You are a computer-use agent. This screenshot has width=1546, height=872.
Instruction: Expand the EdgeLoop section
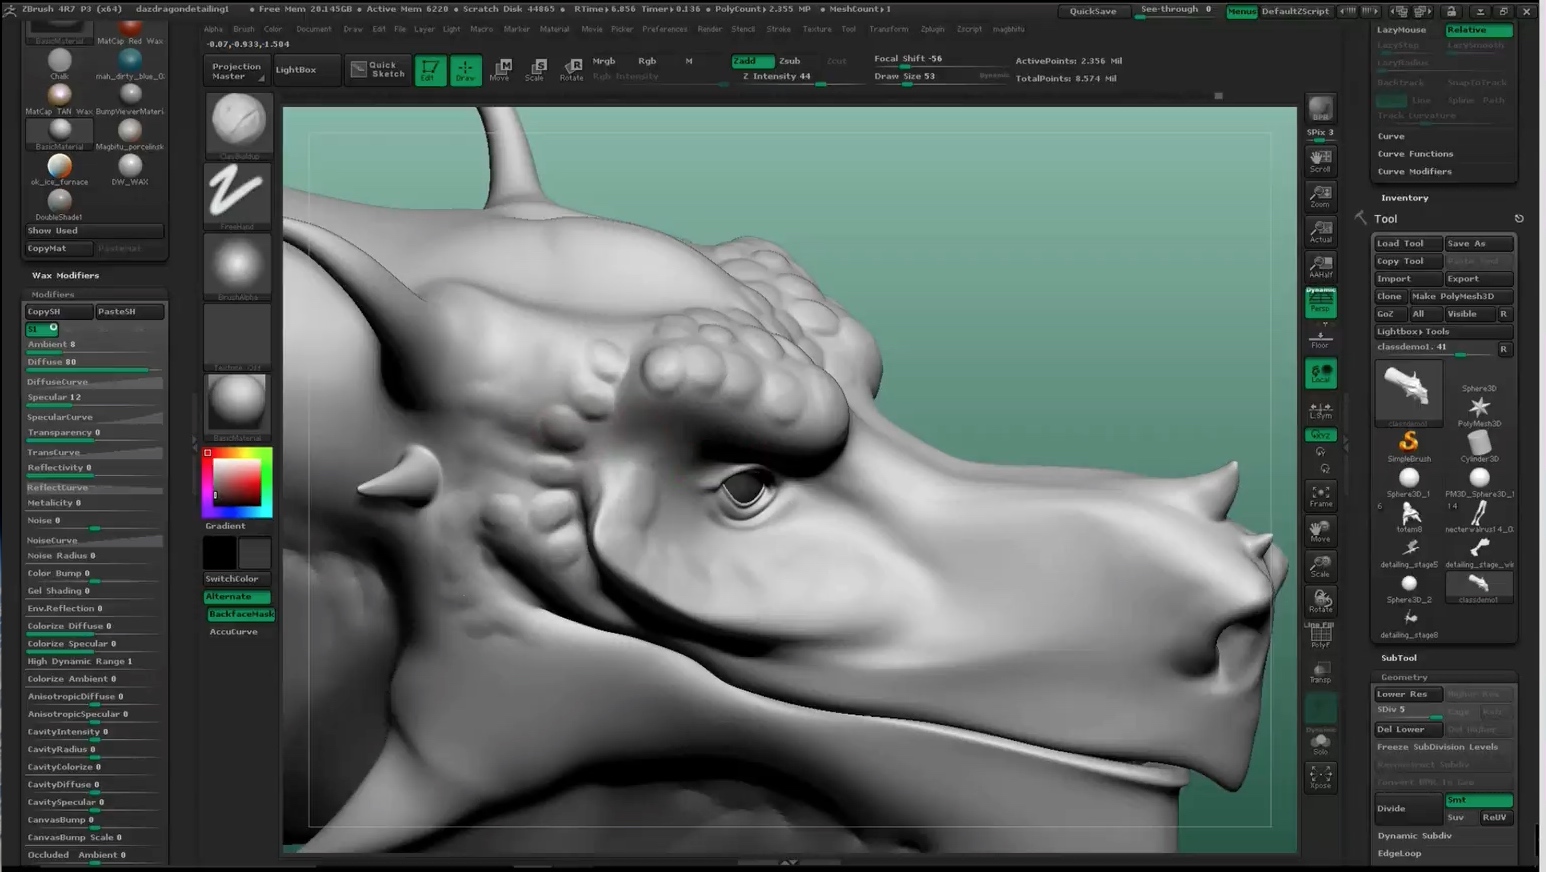pyautogui.click(x=1399, y=854)
